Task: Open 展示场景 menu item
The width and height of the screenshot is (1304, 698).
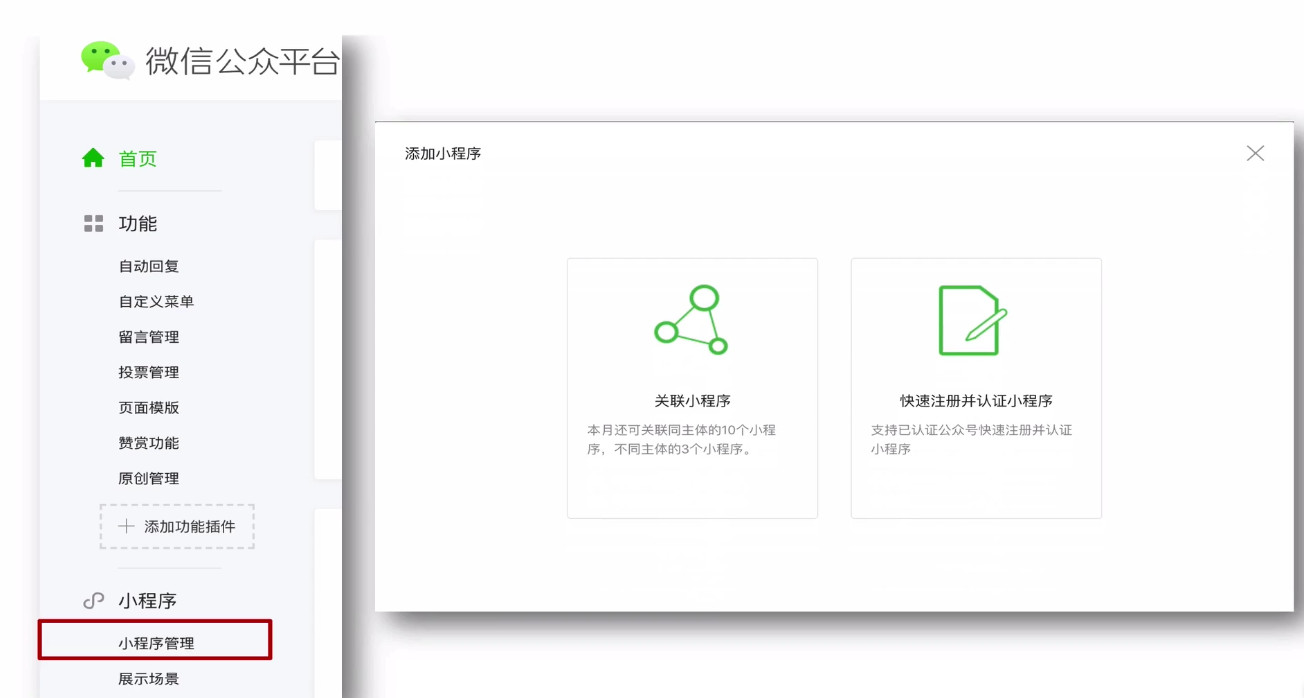Action: point(149,679)
